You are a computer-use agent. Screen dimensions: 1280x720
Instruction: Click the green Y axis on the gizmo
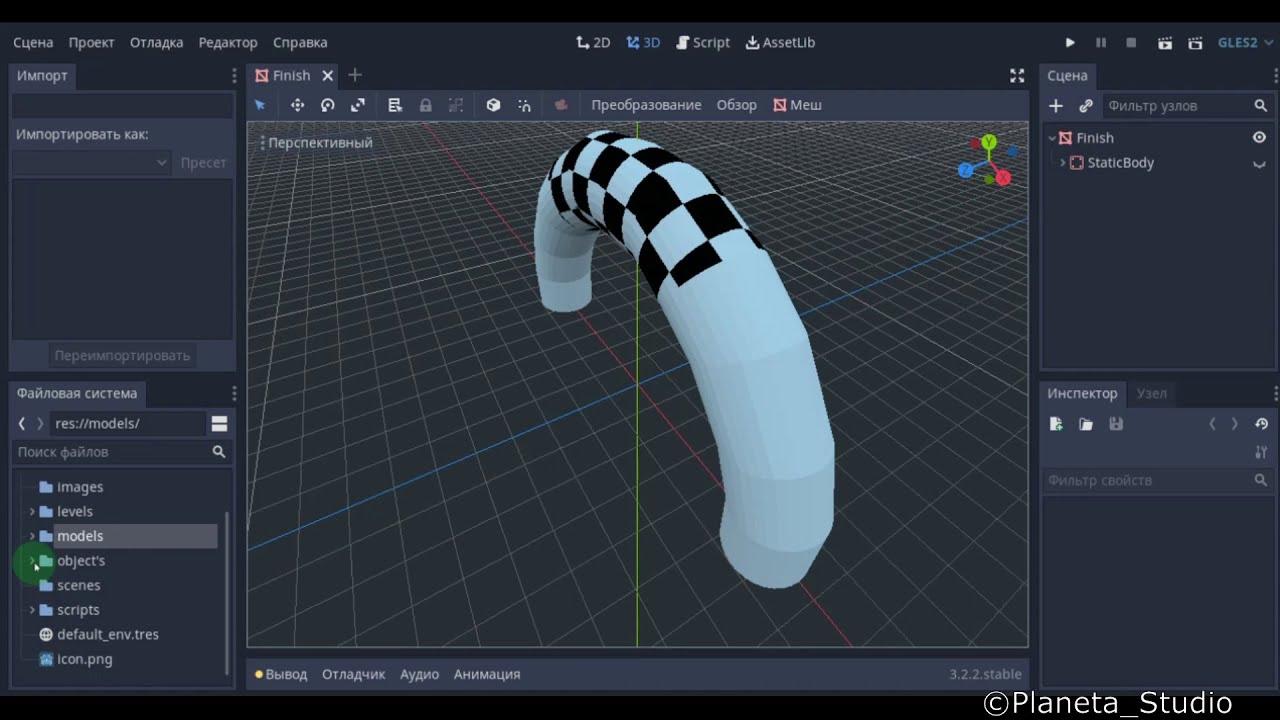pos(989,142)
